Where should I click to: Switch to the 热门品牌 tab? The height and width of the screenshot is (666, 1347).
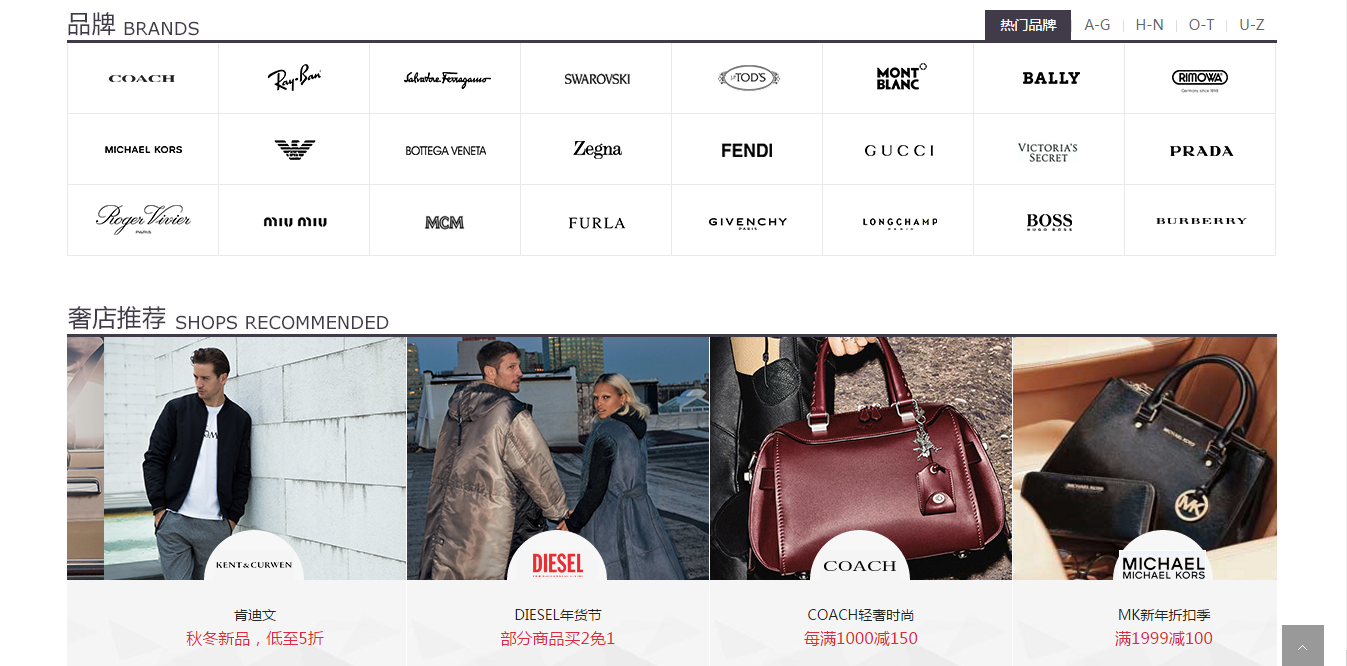(1028, 25)
